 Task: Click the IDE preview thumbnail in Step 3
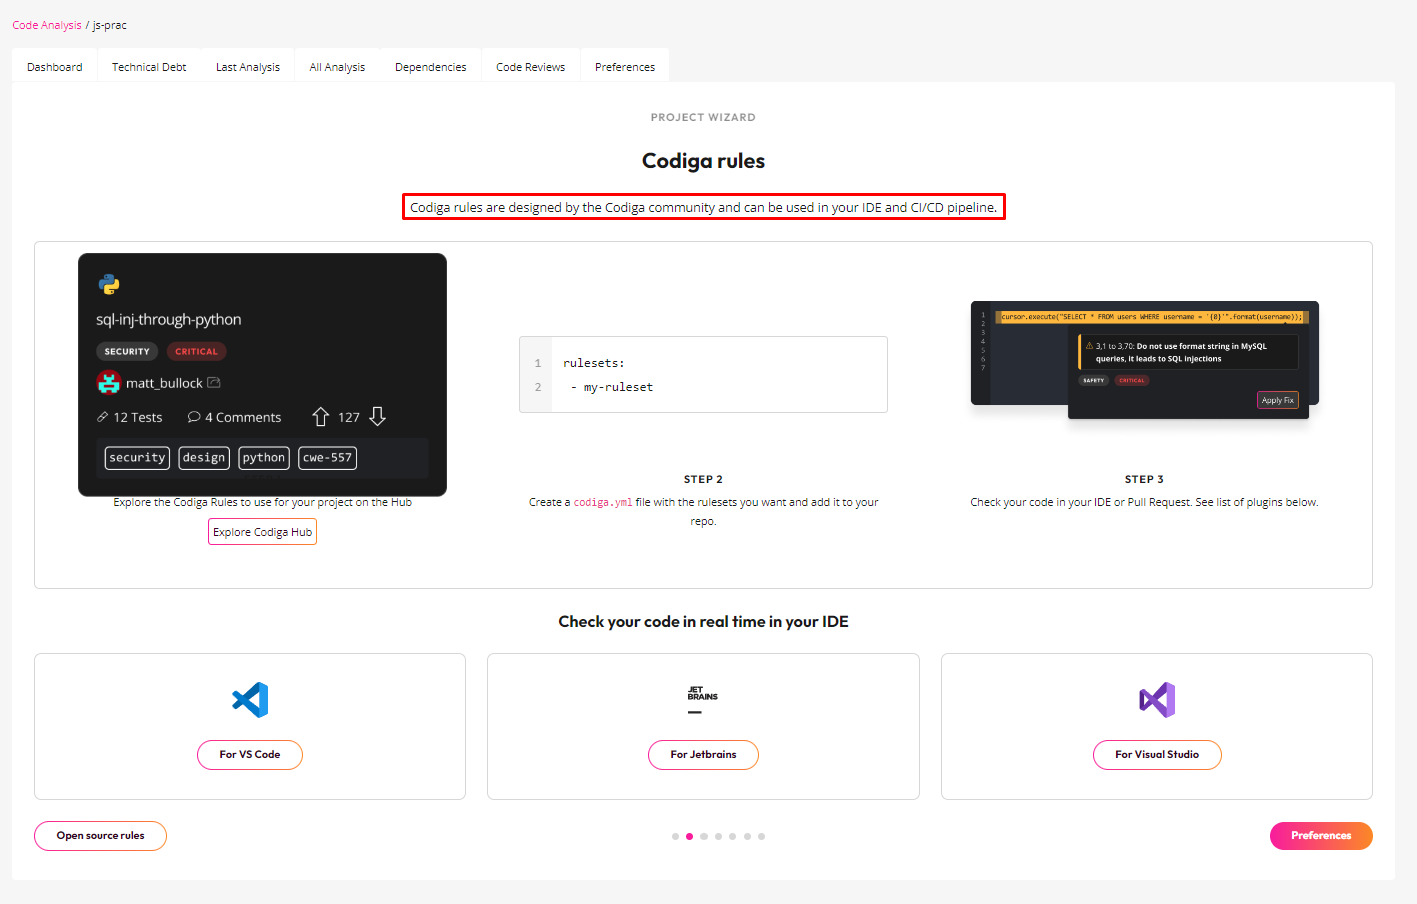(x=1145, y=360)
